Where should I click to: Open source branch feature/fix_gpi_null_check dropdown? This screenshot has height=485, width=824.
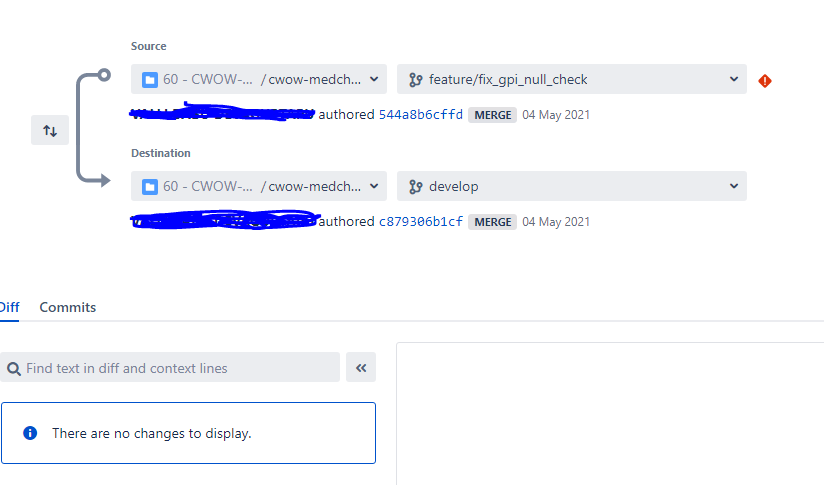pyautogui.click(x=572, y=79)
